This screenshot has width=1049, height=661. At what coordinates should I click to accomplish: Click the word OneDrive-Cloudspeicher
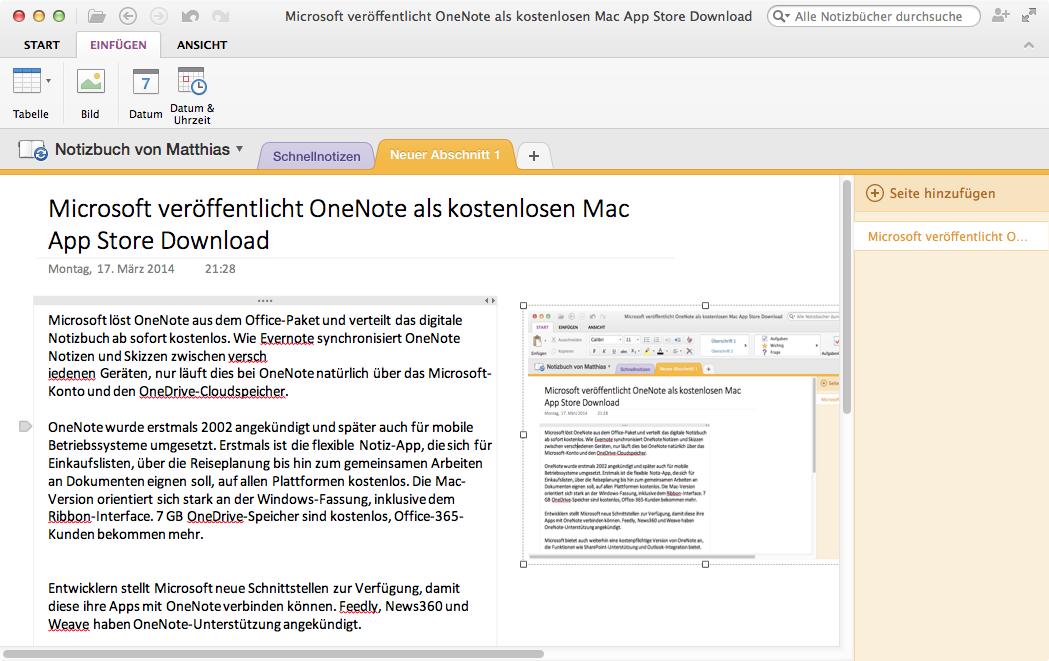coord(212,391)
